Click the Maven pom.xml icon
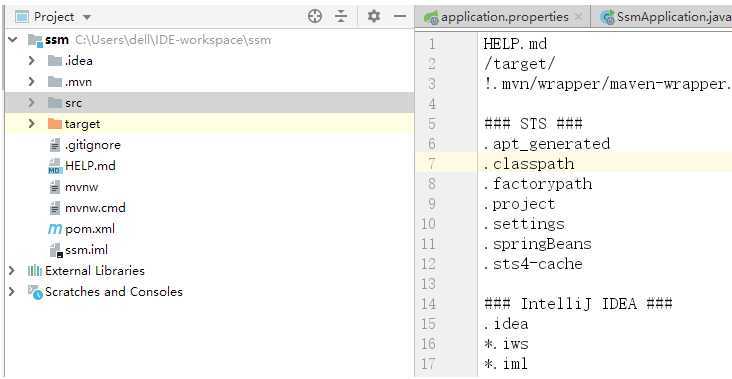732x379 pixels. tap(55, 229)
